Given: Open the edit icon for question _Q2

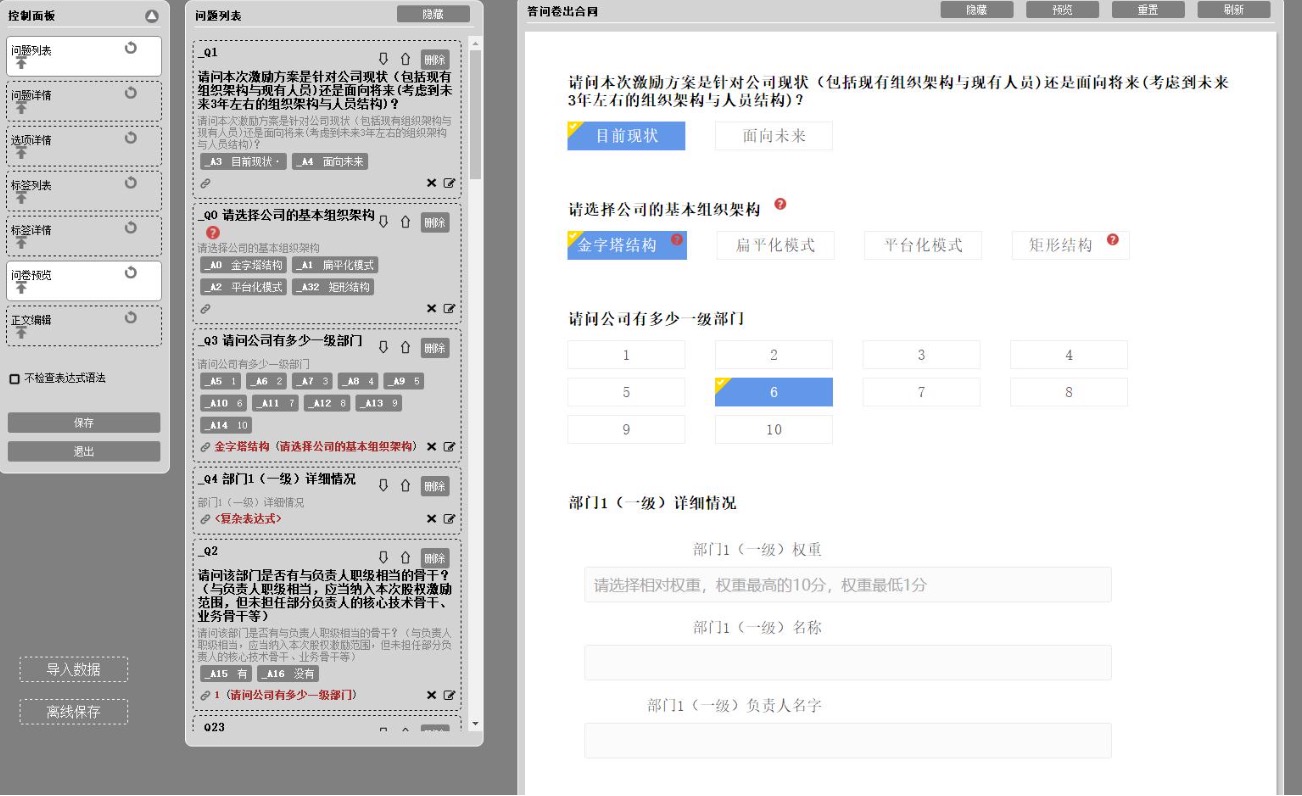Looking at the screenshot, I should point(449,695).
